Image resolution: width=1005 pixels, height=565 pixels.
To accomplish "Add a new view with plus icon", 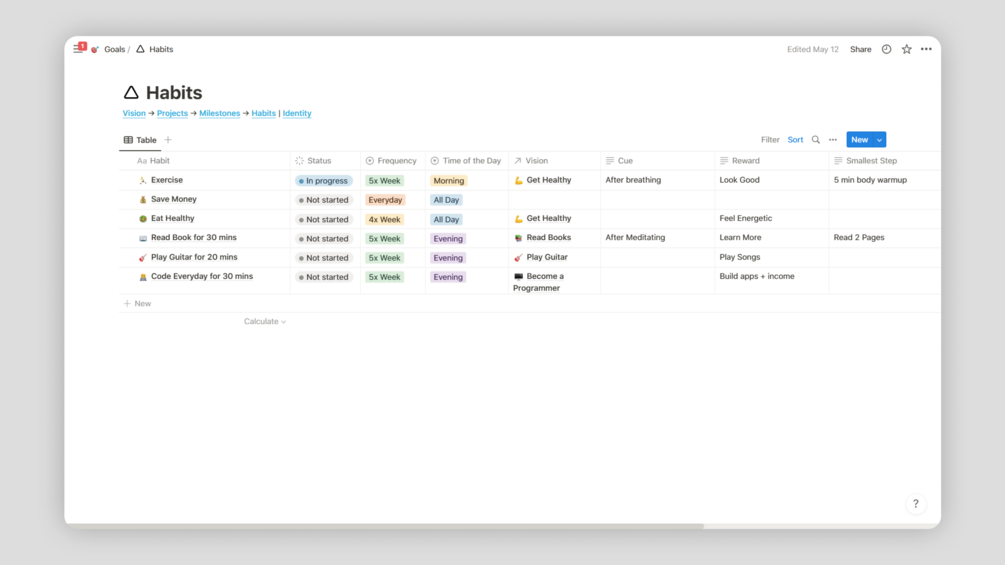I will (x=168, y=140).
